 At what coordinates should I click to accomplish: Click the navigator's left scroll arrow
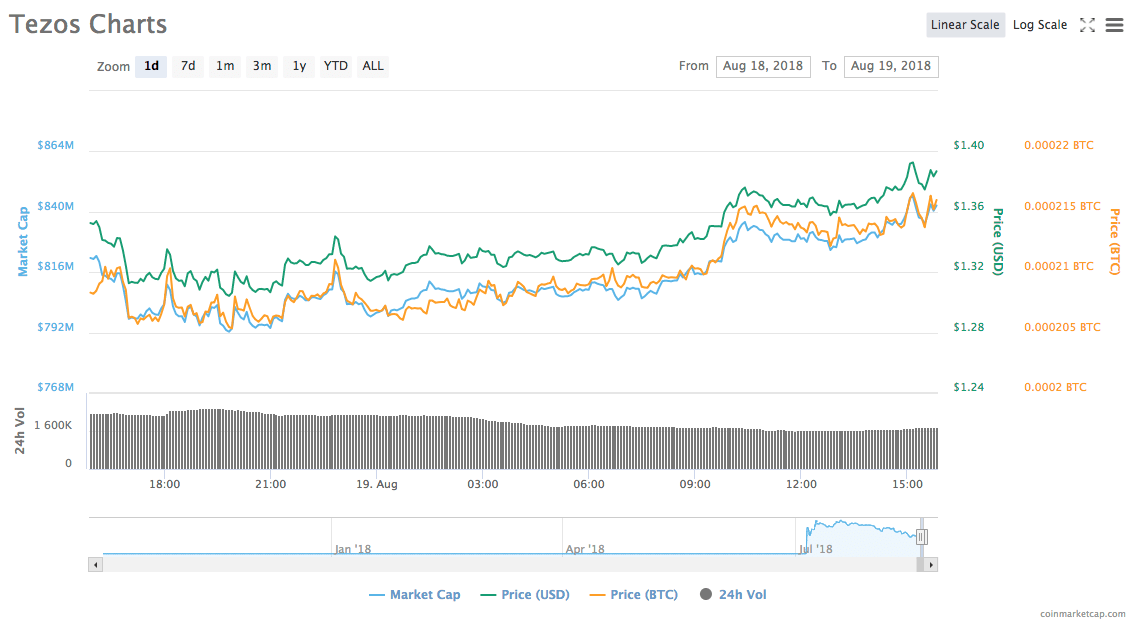click(x=95, y=563)
